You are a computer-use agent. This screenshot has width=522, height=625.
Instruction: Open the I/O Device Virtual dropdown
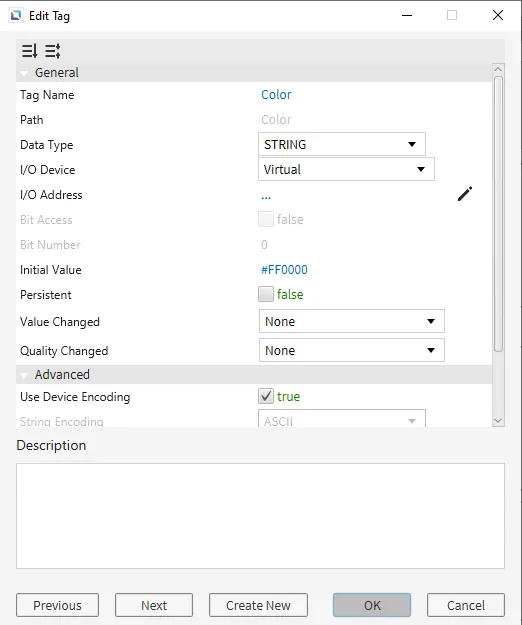coord(346,169)
